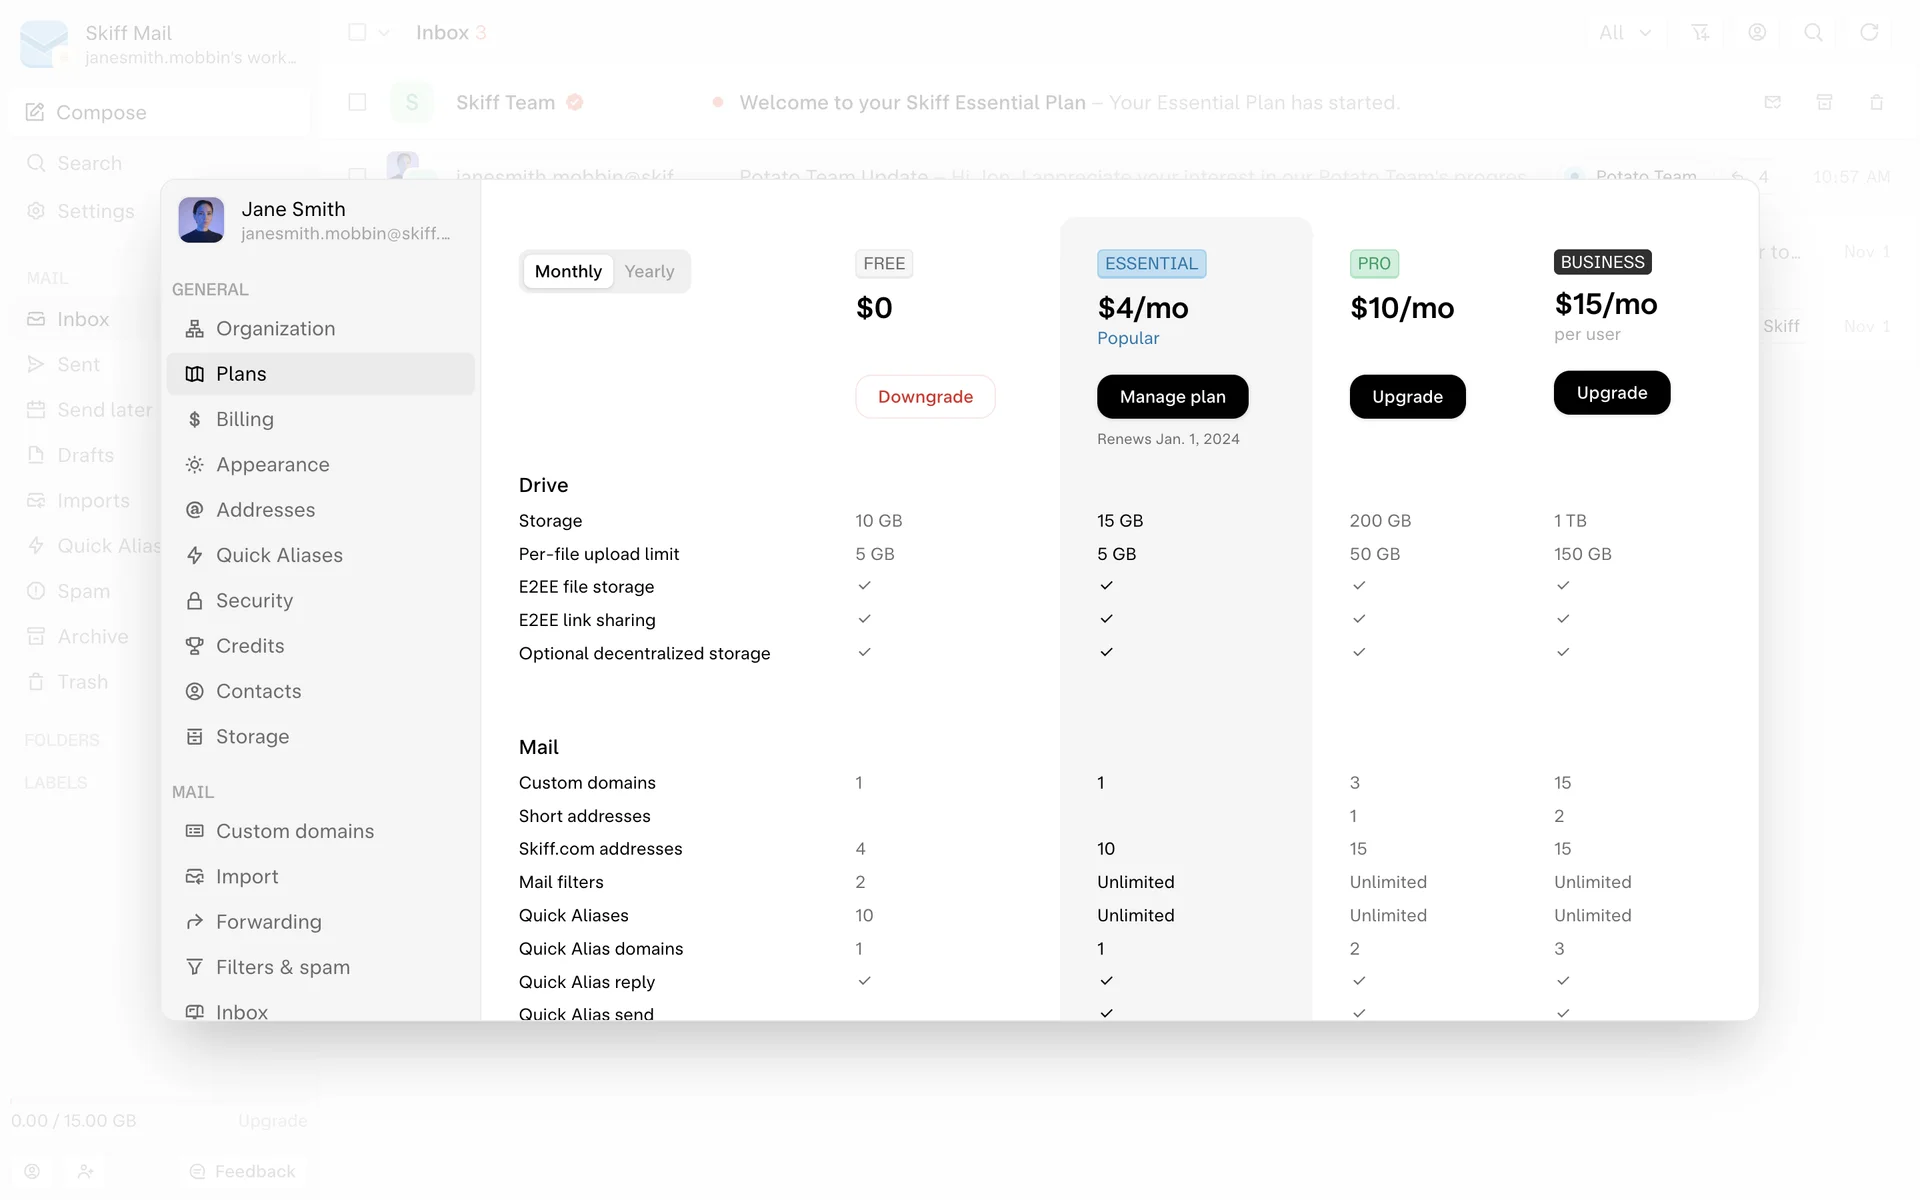Switch billing to Yearly

tap(649, 272)
